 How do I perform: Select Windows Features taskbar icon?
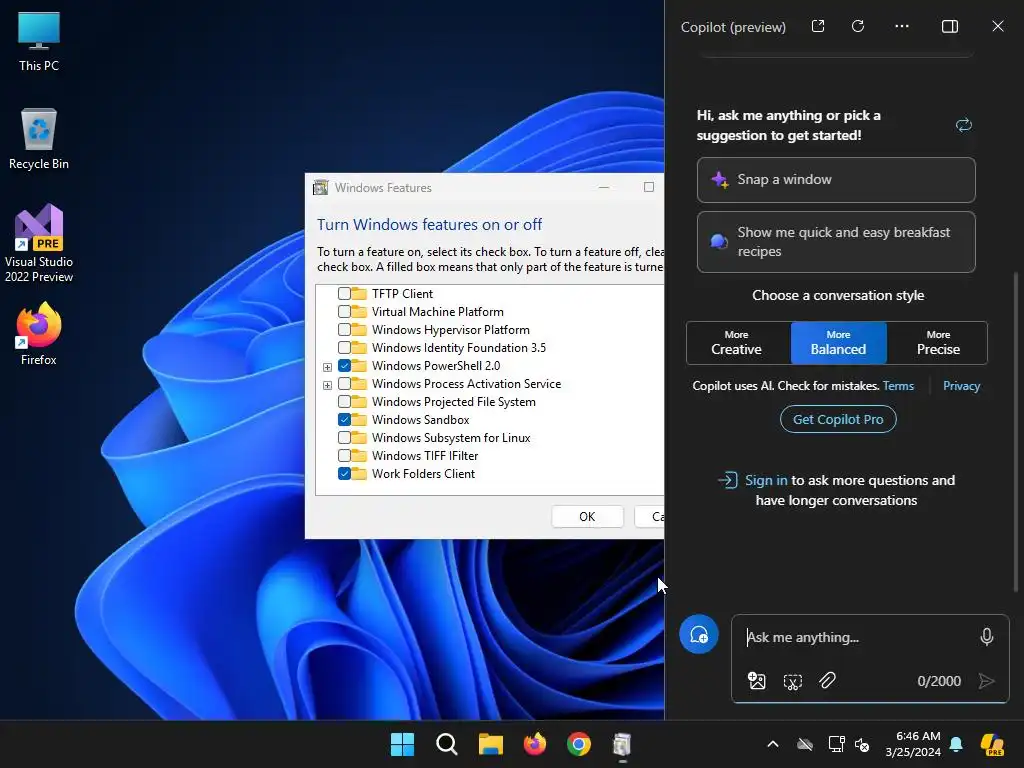[x=622, y=744]
